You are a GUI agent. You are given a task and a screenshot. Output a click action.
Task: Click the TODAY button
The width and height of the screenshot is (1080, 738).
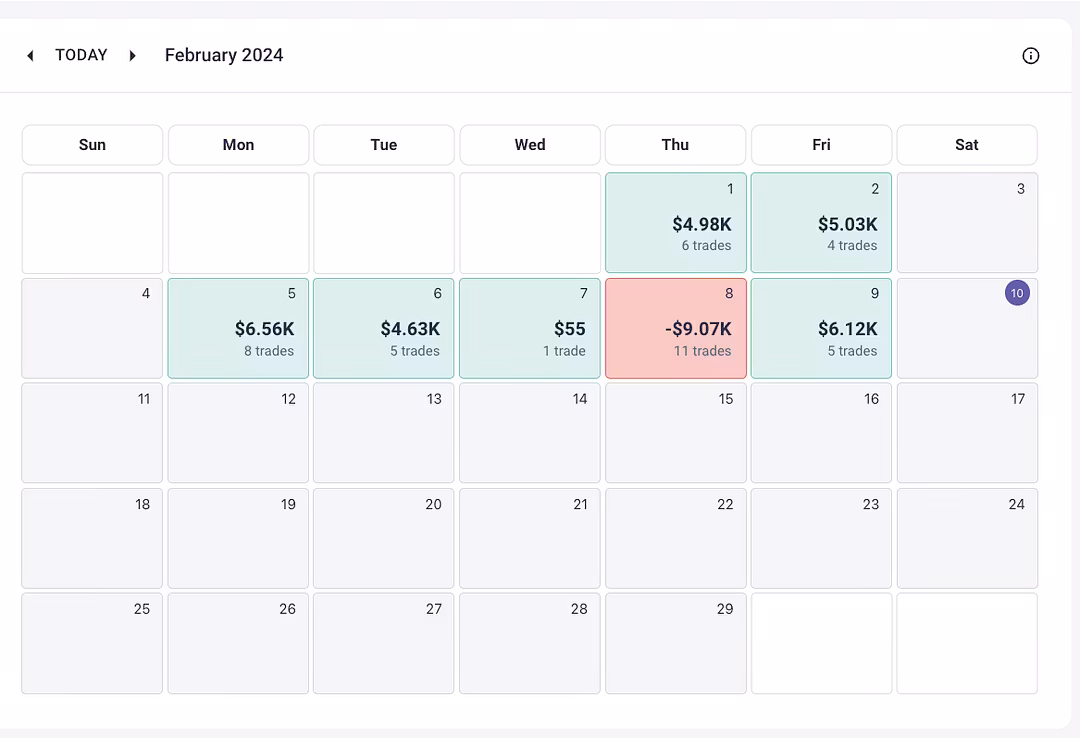point(81,55)
